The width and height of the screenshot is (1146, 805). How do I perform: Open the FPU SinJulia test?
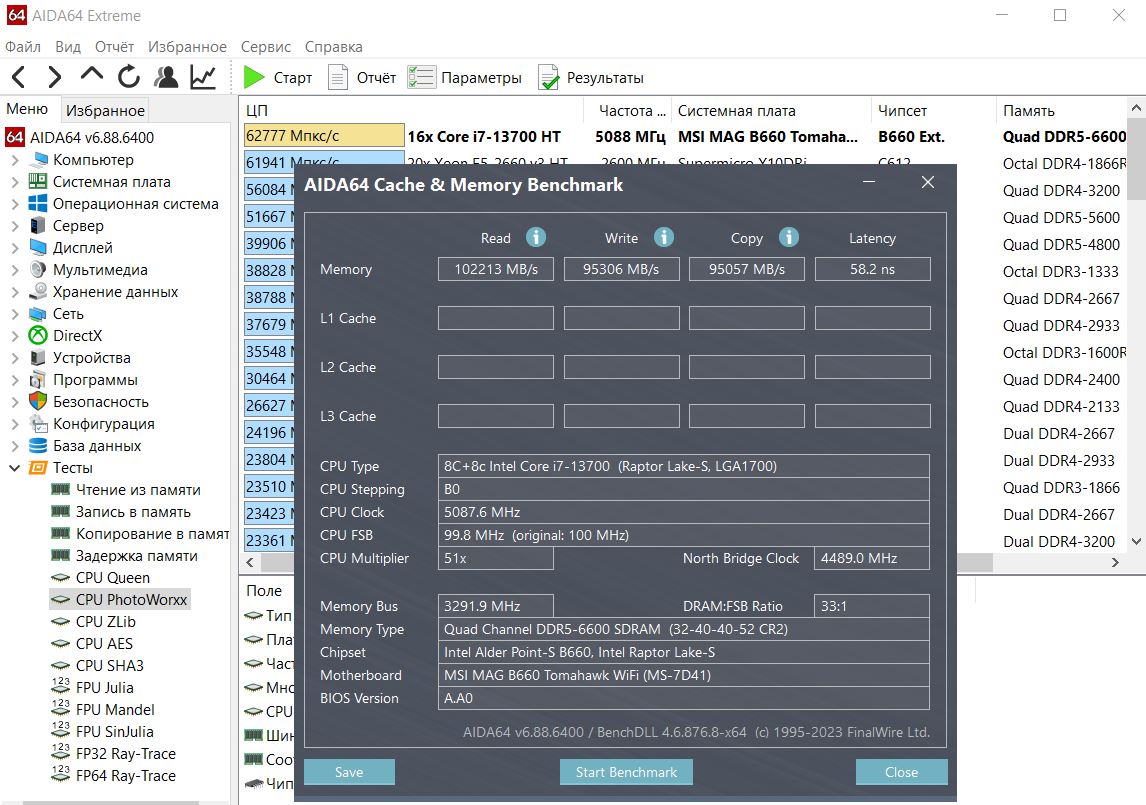click(114, 731)
